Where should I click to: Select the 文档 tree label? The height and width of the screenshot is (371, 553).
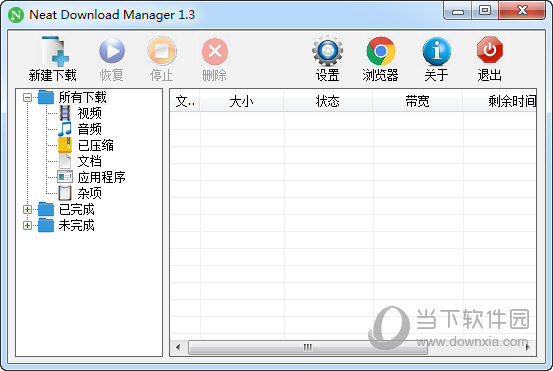[x=90, y=161]
